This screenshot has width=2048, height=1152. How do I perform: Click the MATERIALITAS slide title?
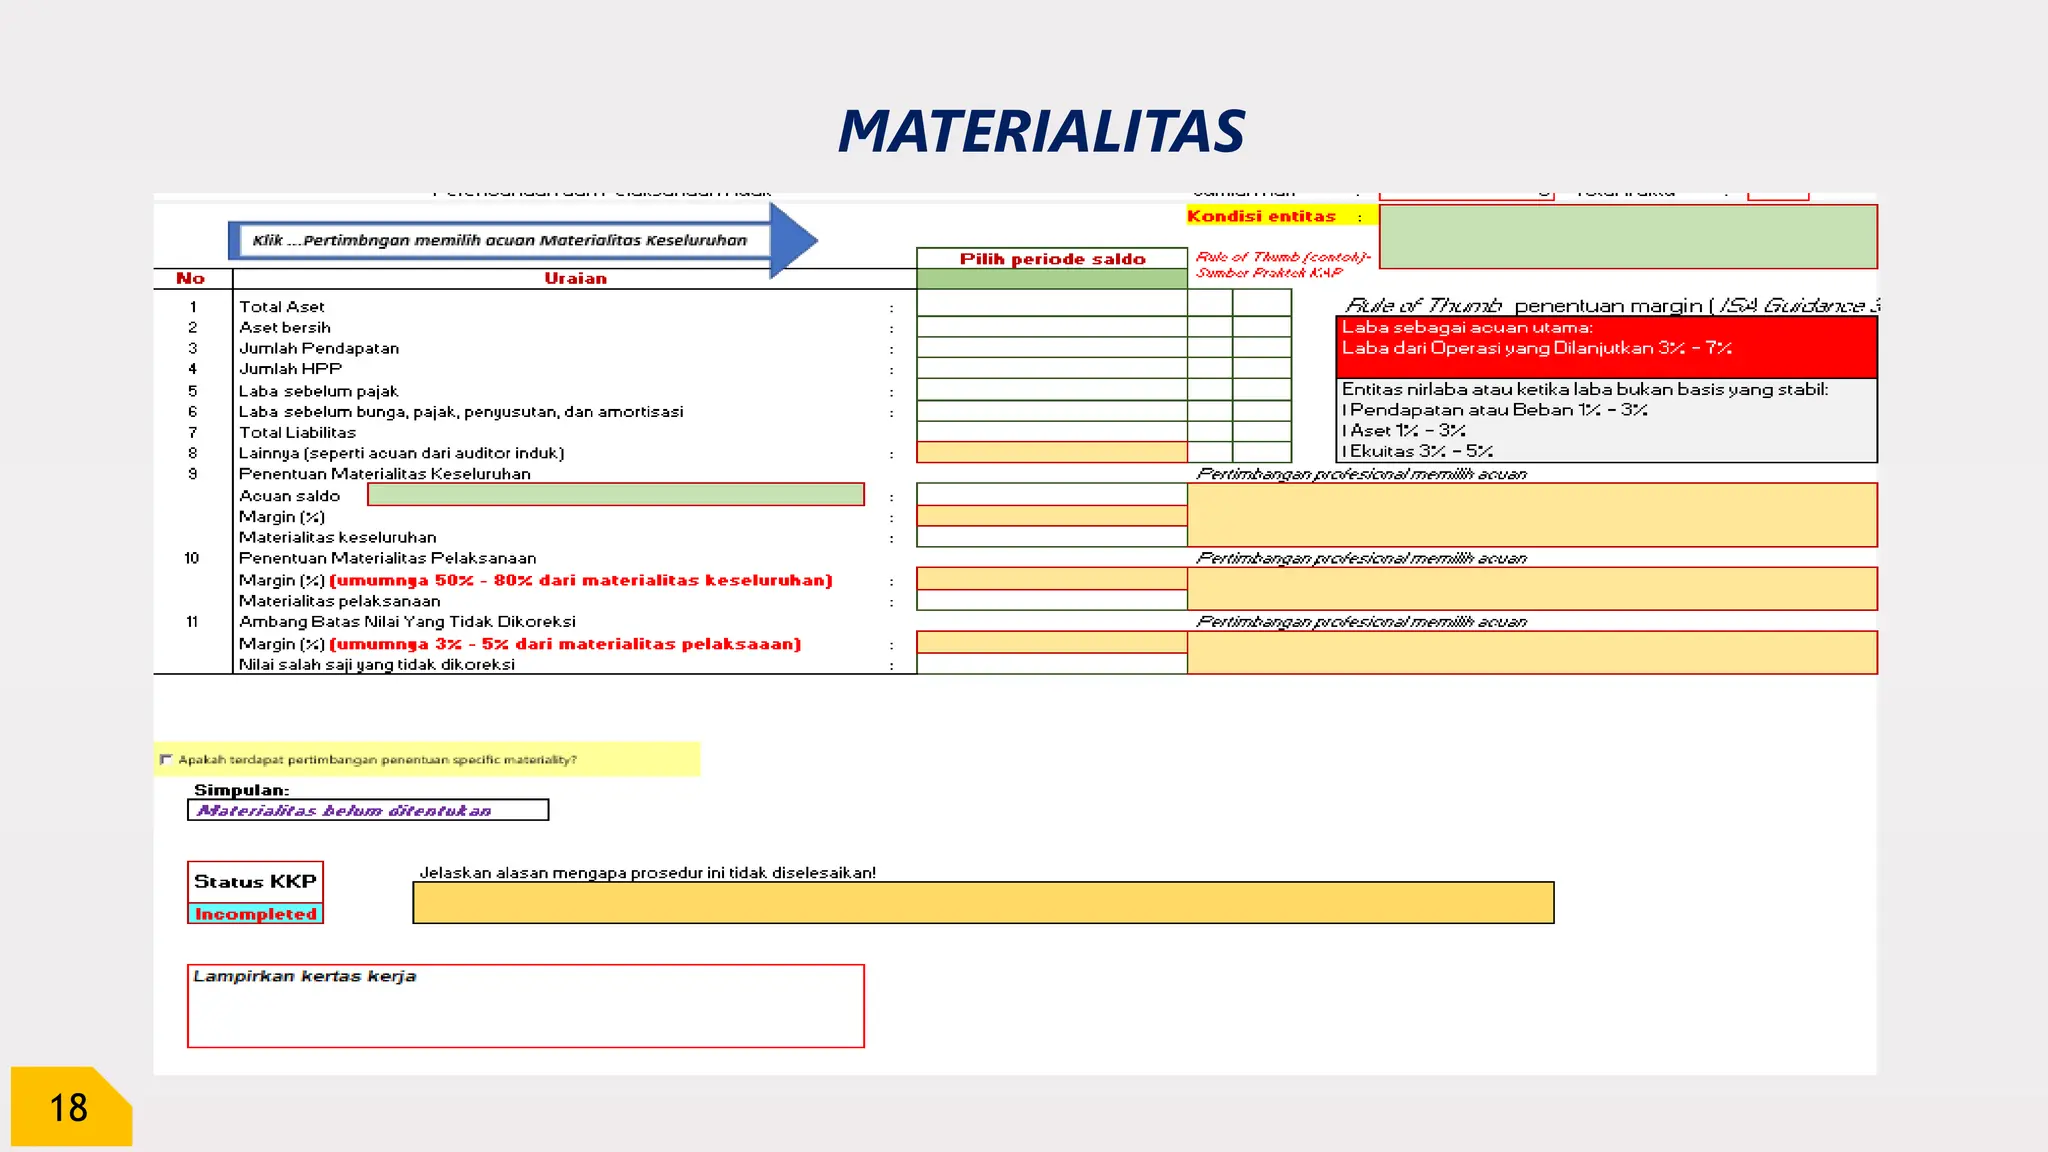coord(1040,131)
